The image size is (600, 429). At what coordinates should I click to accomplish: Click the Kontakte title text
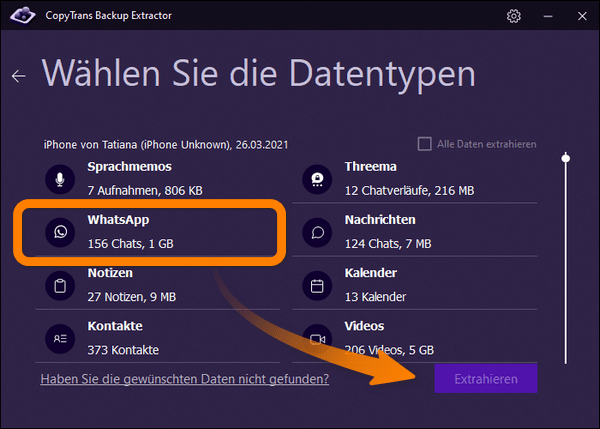pos(115,326)
